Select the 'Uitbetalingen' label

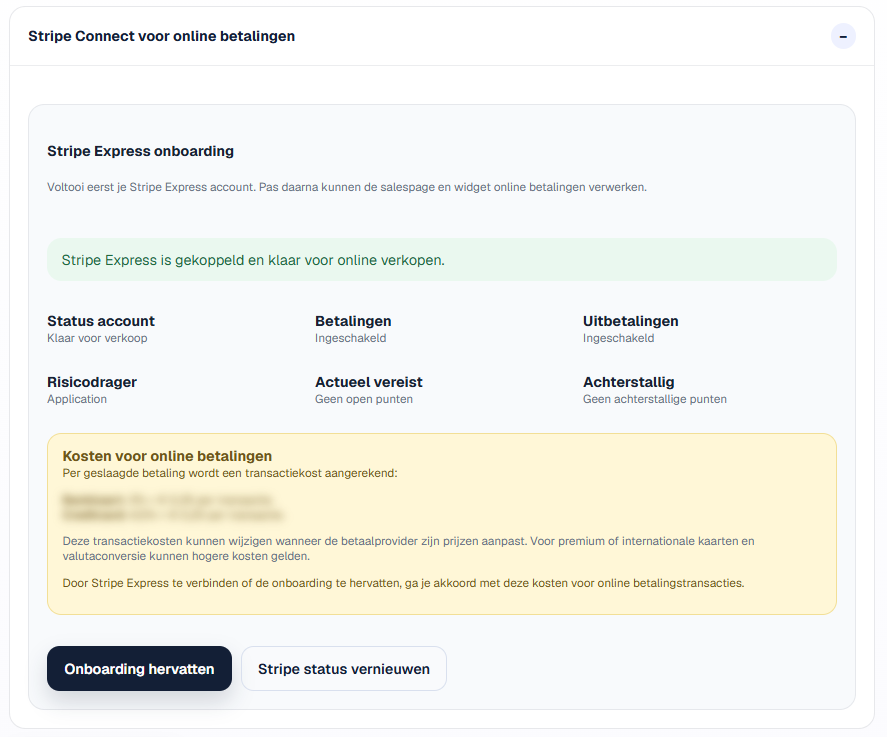pos(631,321)
